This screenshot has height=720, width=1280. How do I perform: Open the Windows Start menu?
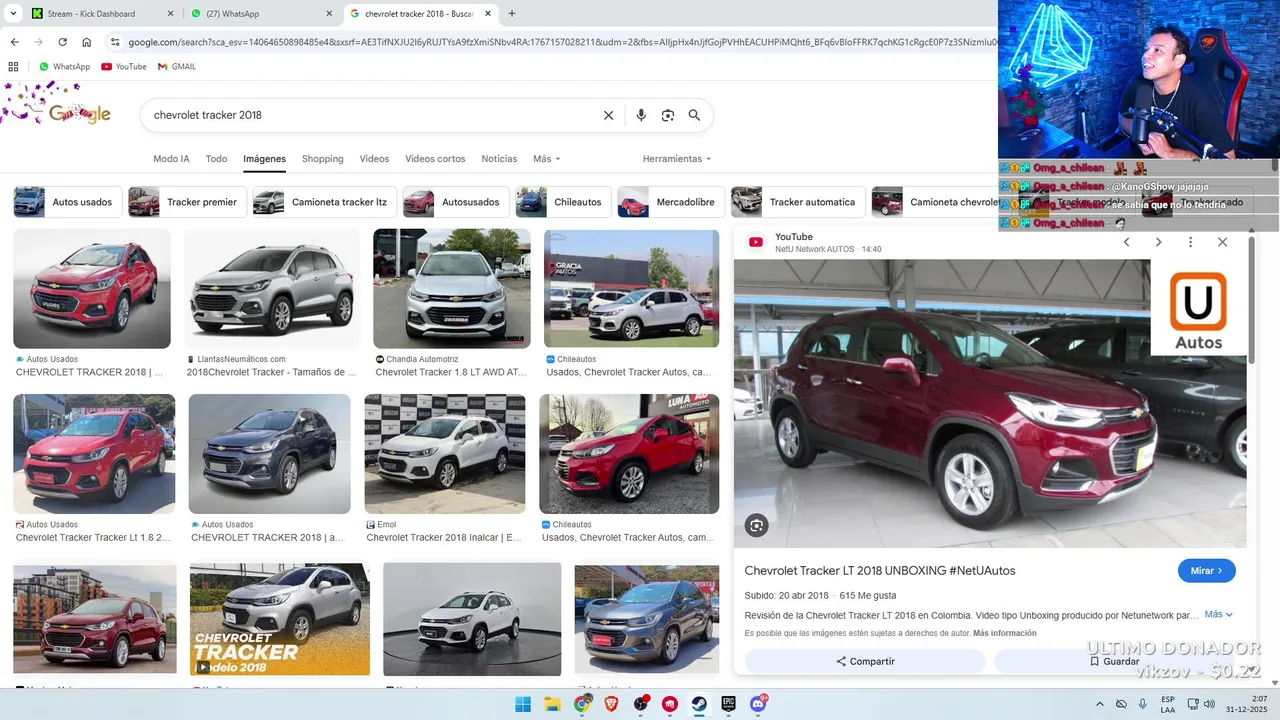523,704
